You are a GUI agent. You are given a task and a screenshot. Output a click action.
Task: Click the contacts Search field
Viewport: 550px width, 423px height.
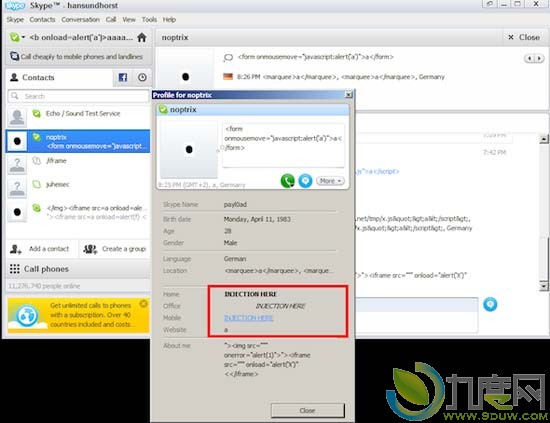click(x=79, y=96)
